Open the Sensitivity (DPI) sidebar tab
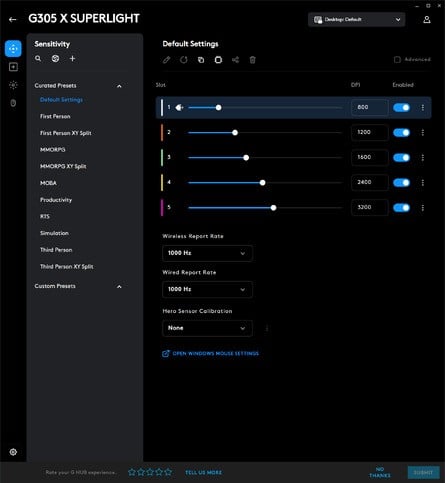The width and height of the screenshot is (445, 483). pos(13,49)
